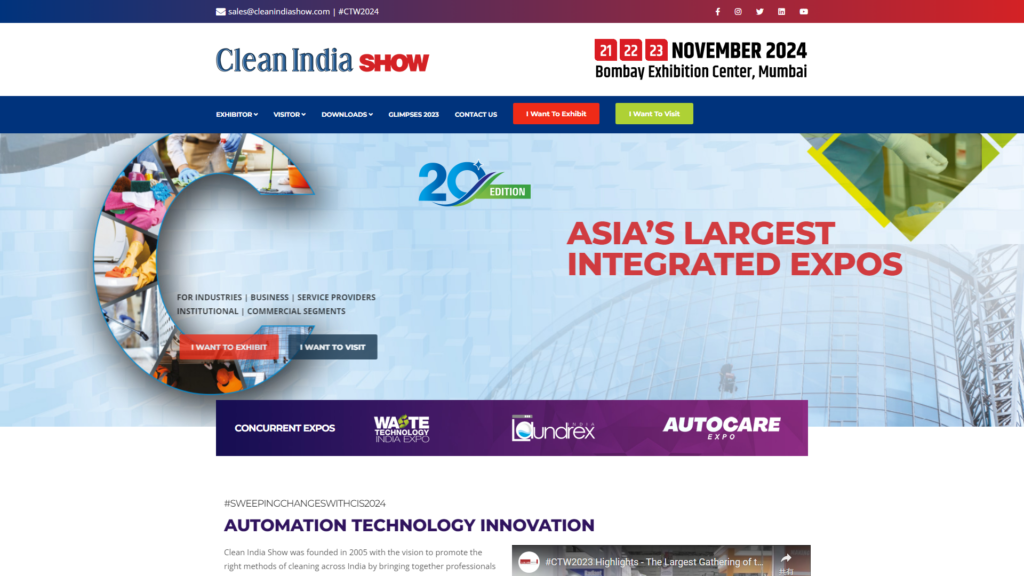Image resolution: width=1024 pixels, height=576 pixels.
Task: Click Asia's Largest Integrated Expos headline
Action: point(734,249)
